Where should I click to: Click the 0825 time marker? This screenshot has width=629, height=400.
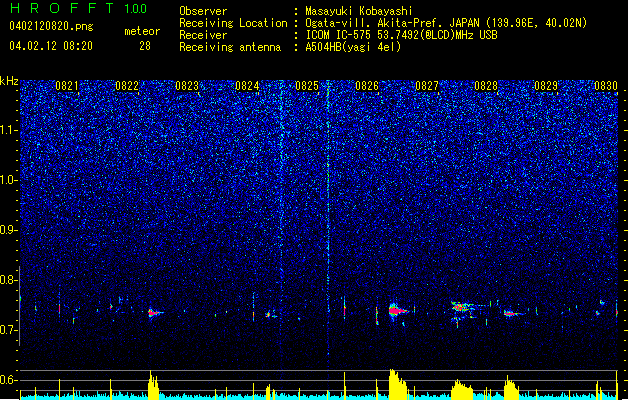click(307, 86)
